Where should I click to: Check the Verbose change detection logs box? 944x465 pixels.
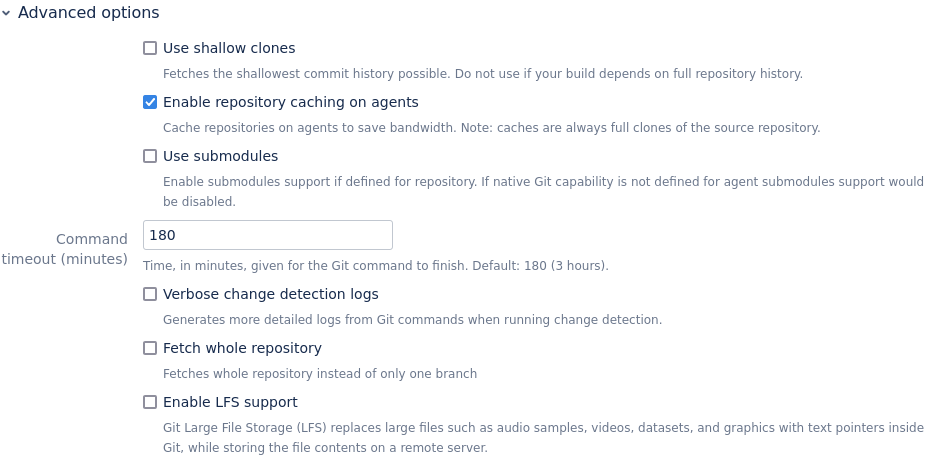[150, 294]
